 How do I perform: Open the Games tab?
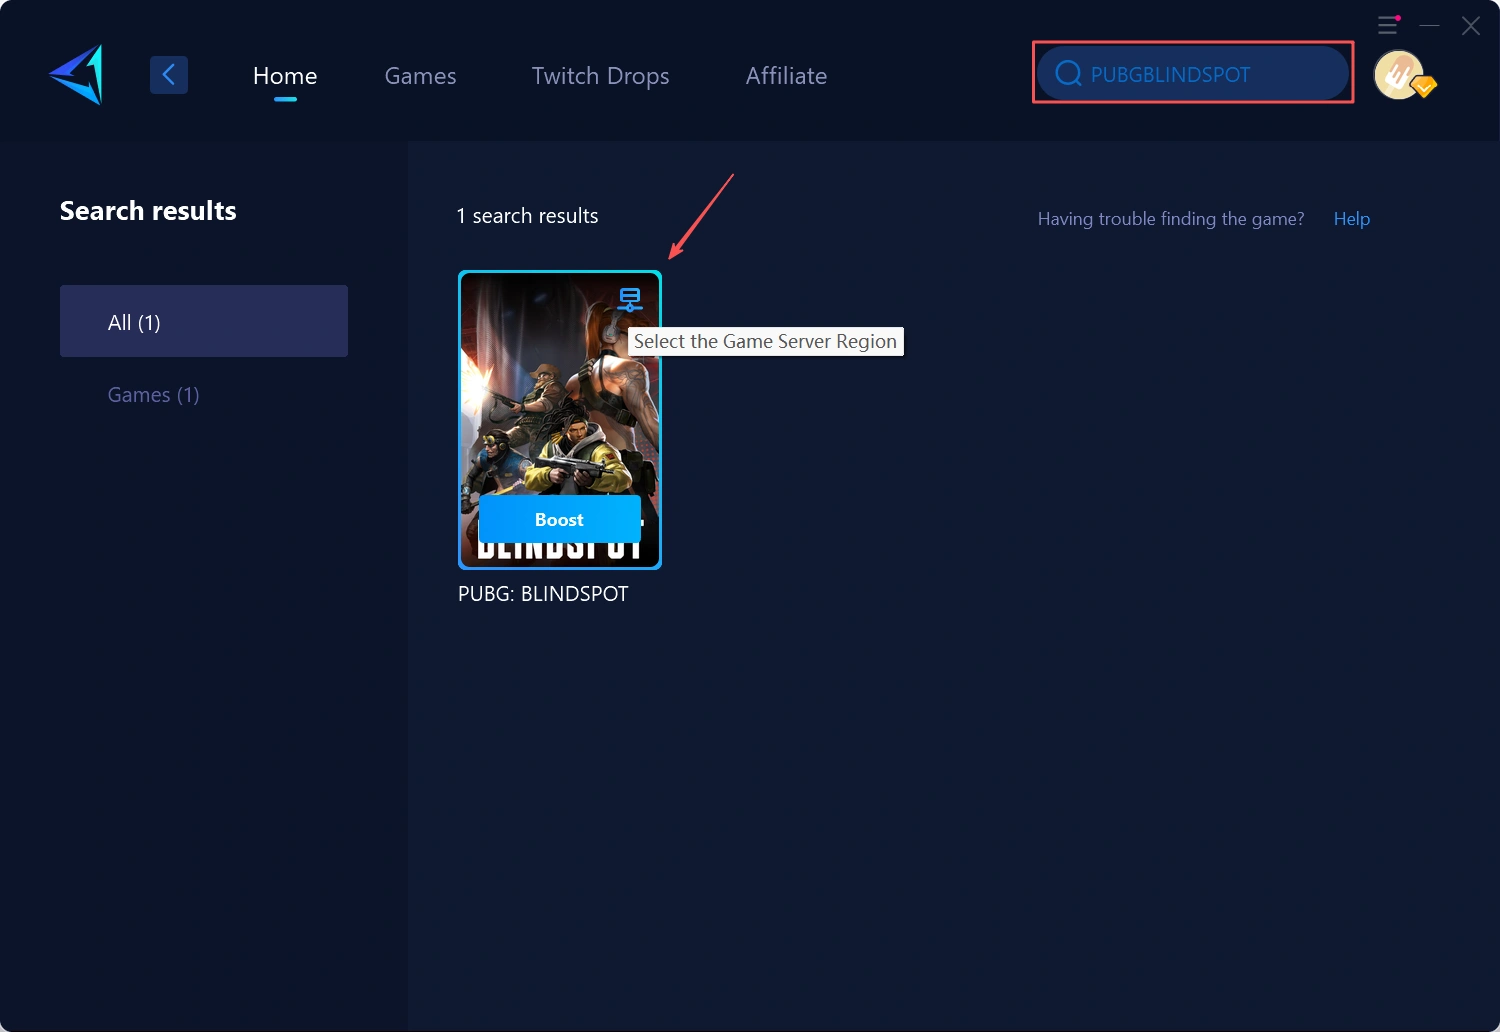420,76
